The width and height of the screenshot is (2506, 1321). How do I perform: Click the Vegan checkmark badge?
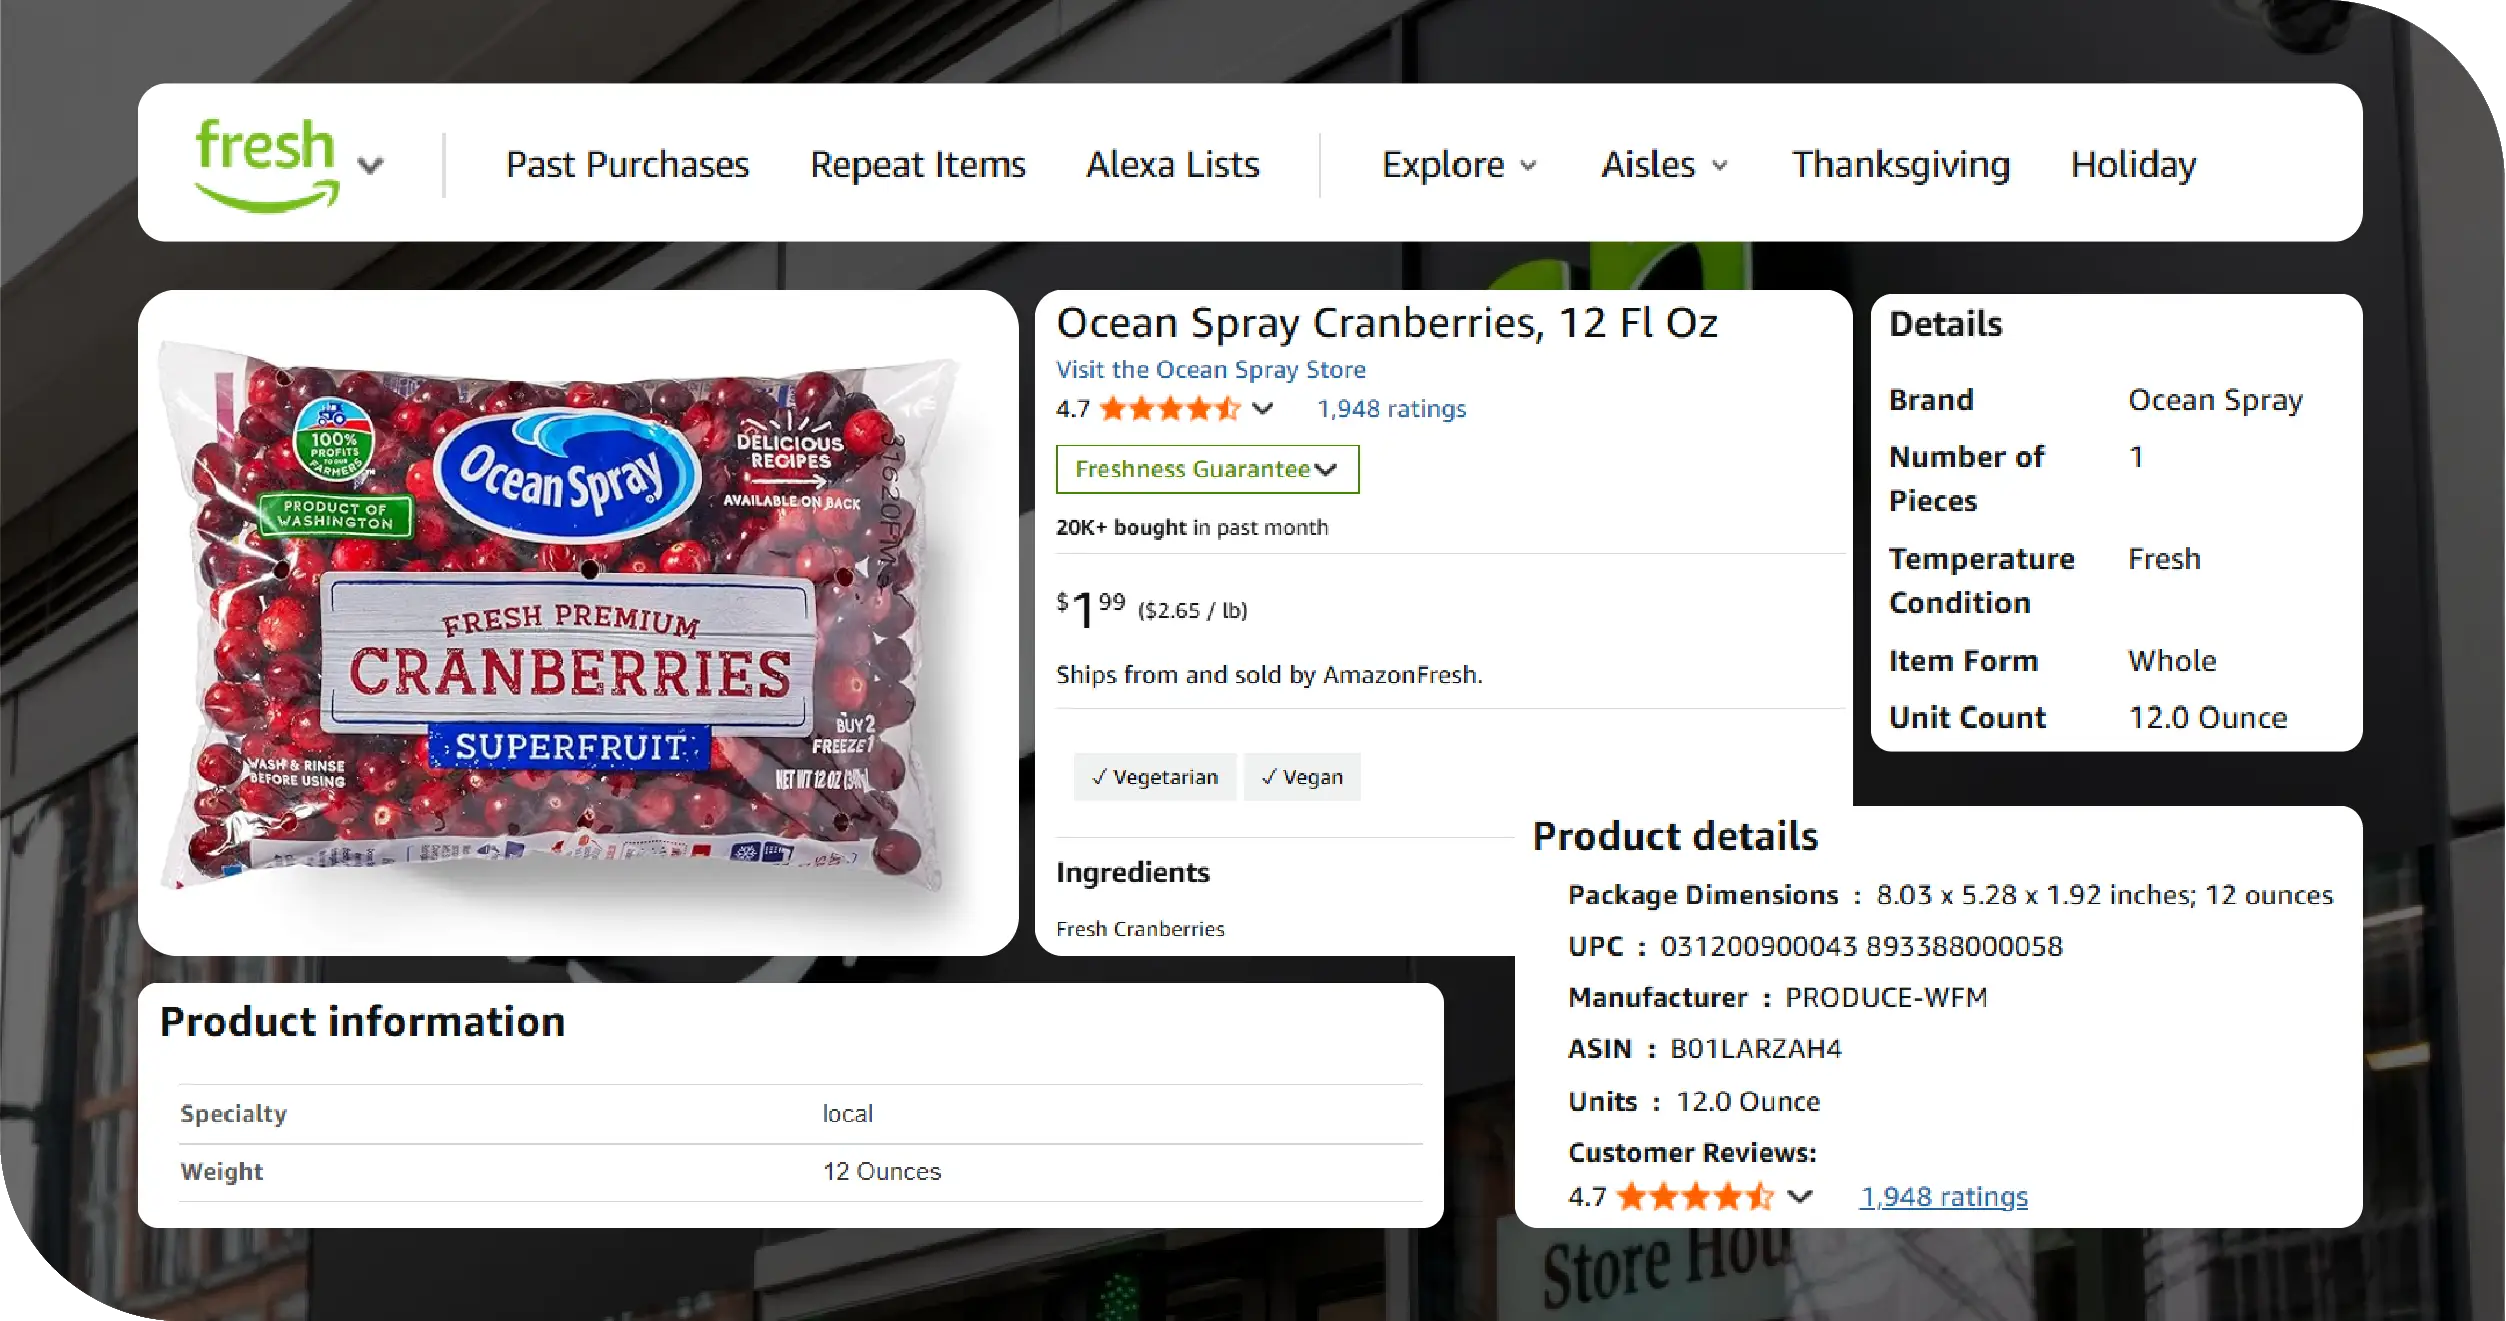click(x=1302, y=777)
